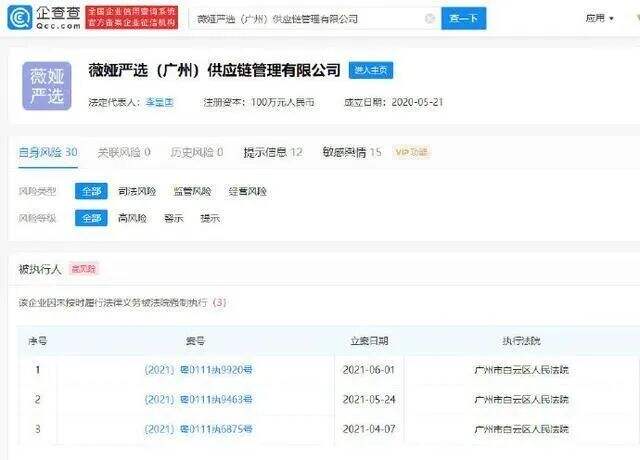Click the (3) count in enforcement notice
The width and height of the screenshot is (640, 460).
pyautogui.click(x=220, y=302)
